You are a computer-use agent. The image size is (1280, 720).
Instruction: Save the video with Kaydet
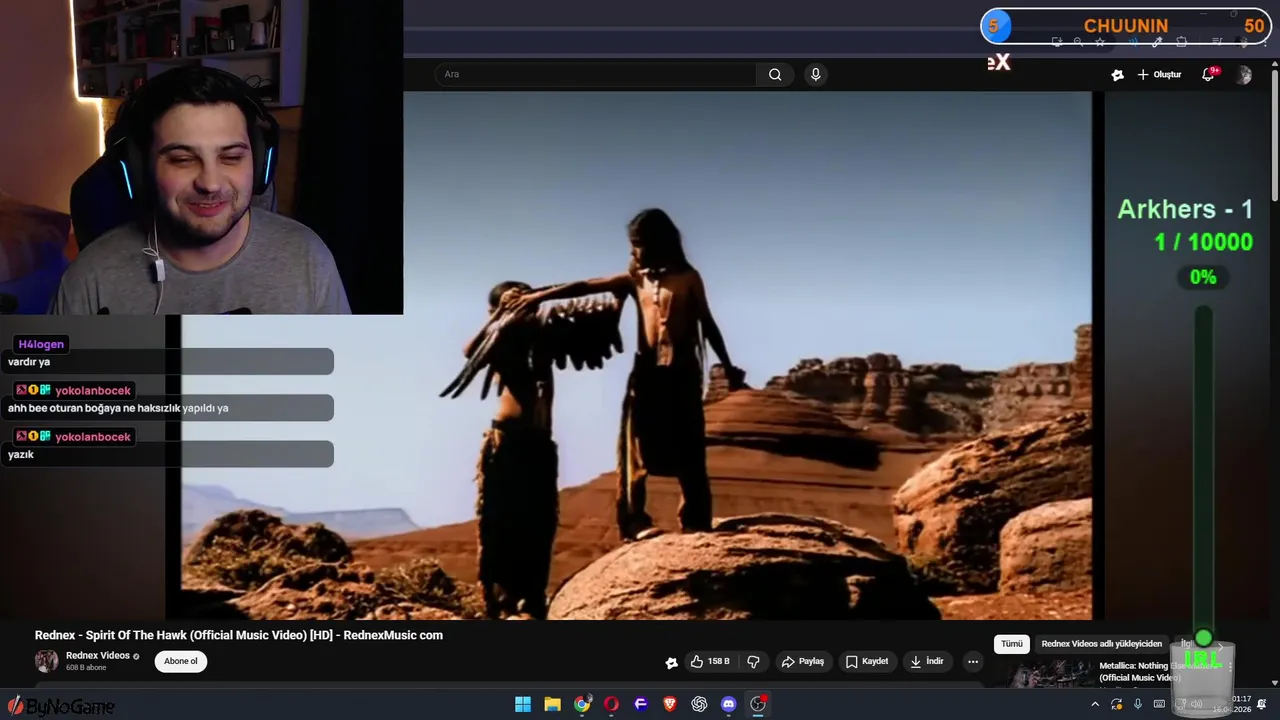coord(867,661)
